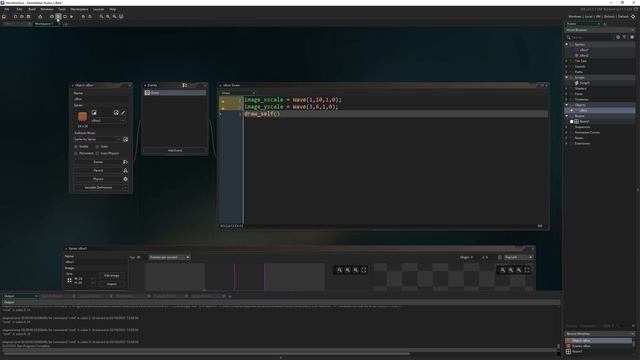Click the asset browser search field
The height and width of the screenshot is (360, 640).
tap(590, 37)
